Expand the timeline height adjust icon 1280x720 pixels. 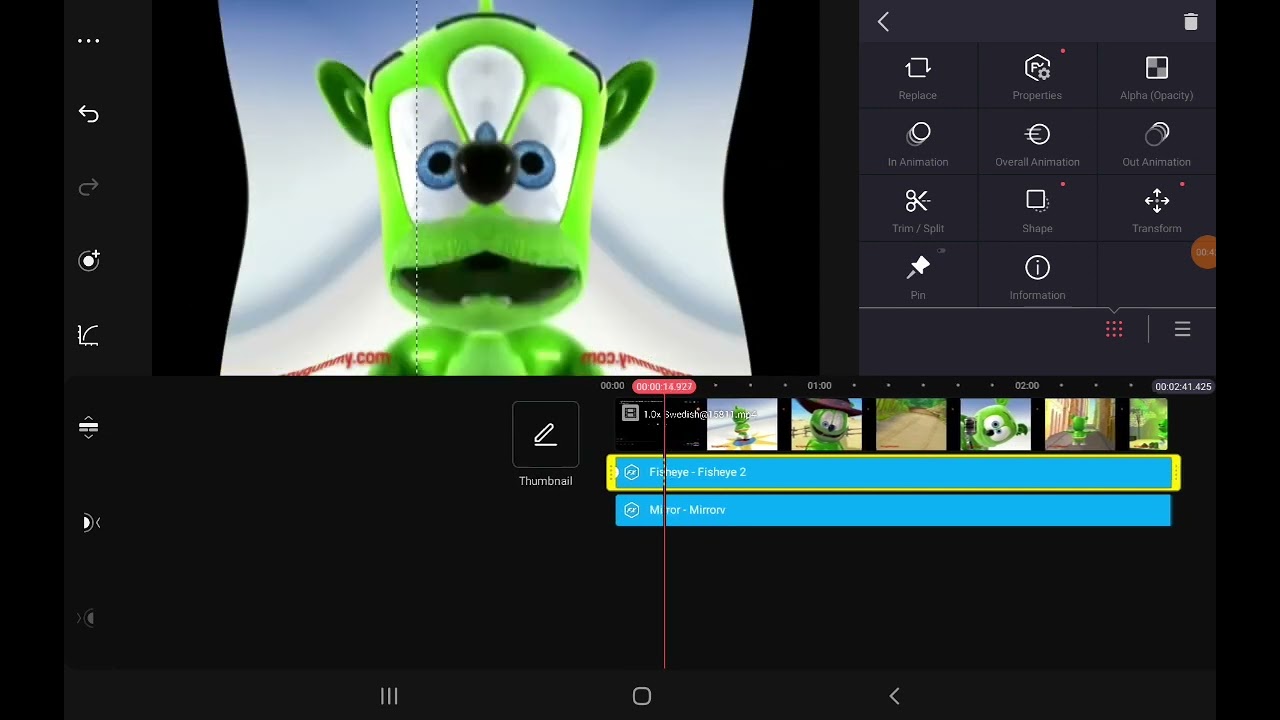tap(89, 428)
